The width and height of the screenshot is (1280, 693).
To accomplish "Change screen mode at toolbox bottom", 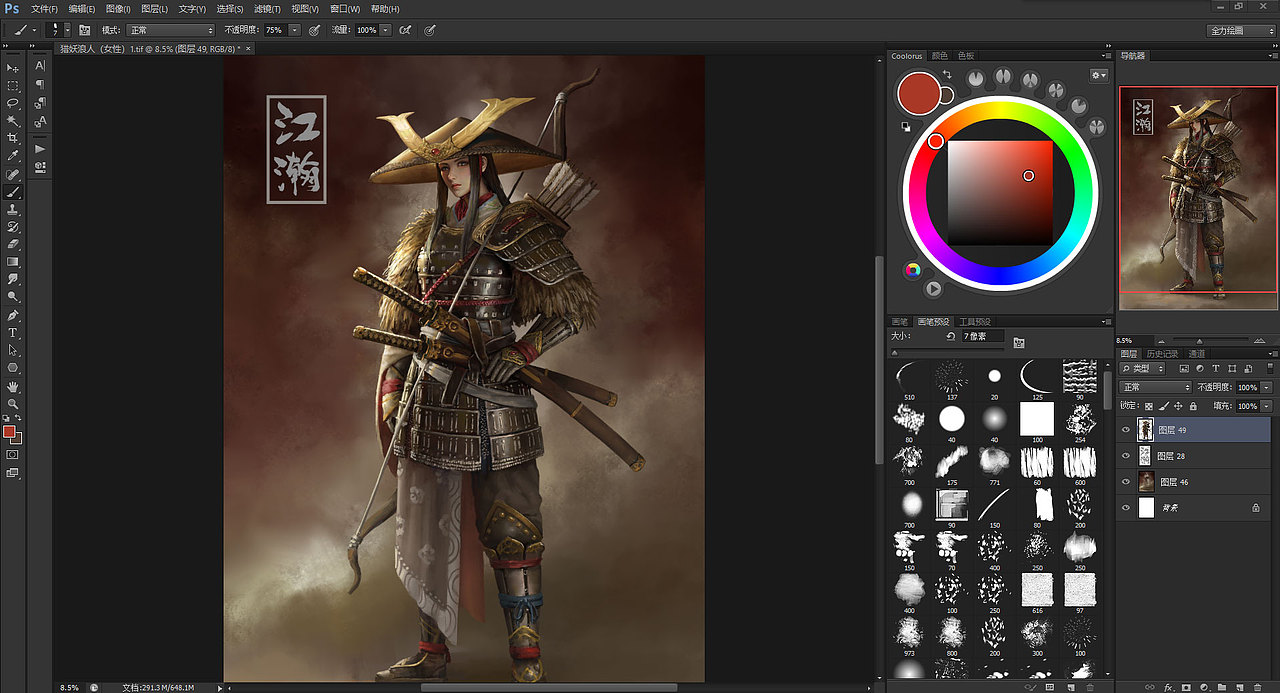I will coord(13,473).
